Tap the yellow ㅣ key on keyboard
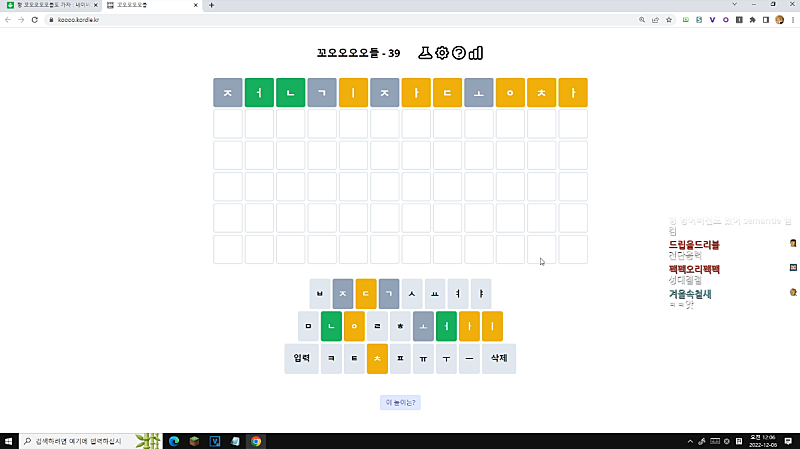Screen dimensions: 800x449 coord(492,326)
